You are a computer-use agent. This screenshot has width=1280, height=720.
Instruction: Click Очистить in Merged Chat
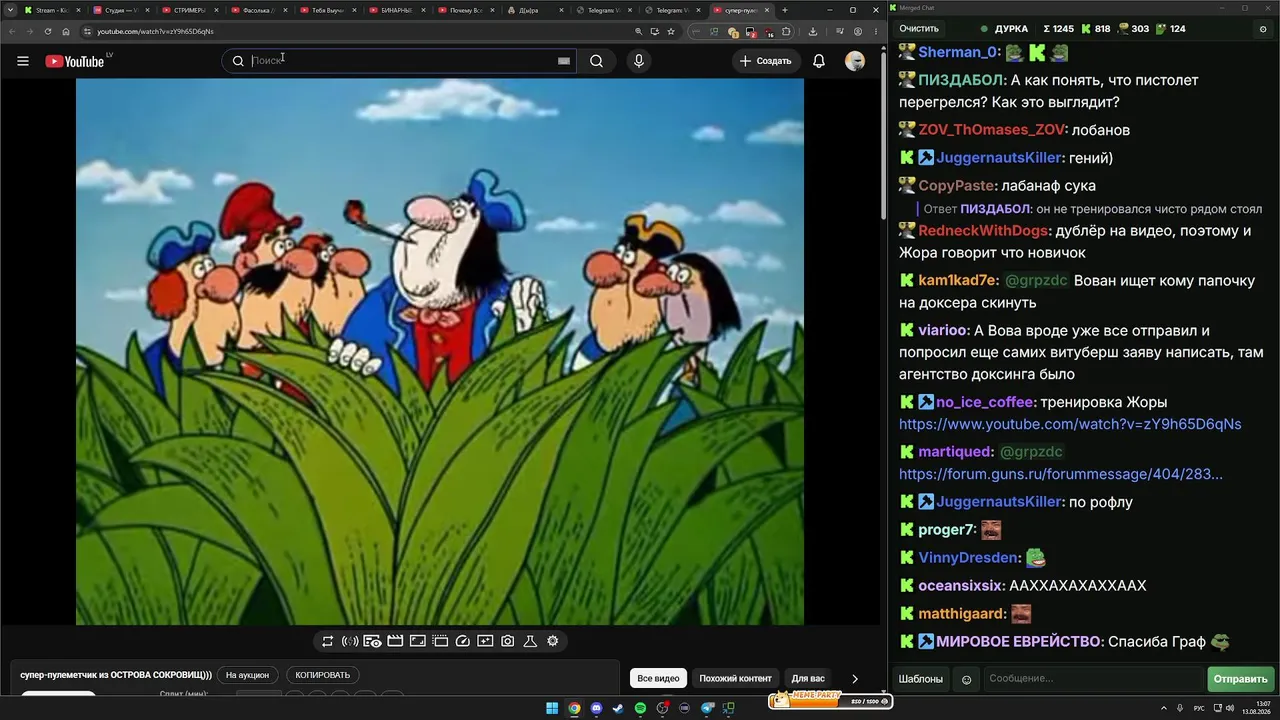pyautogui.click(x=919, y=29)
